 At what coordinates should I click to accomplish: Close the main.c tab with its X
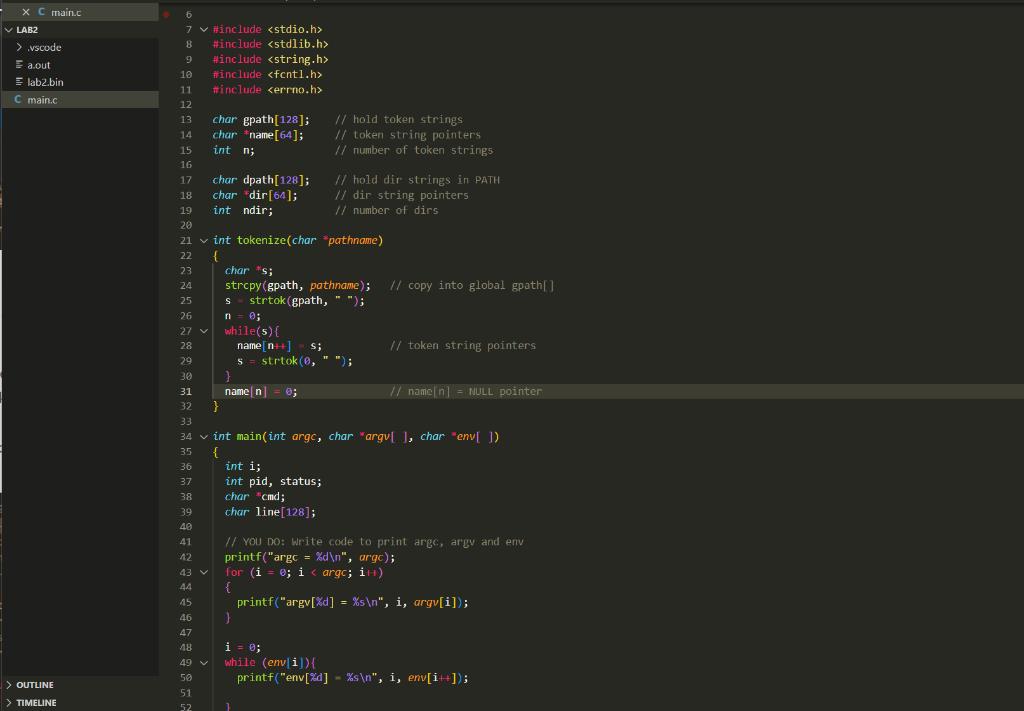(x=26, y=11)
